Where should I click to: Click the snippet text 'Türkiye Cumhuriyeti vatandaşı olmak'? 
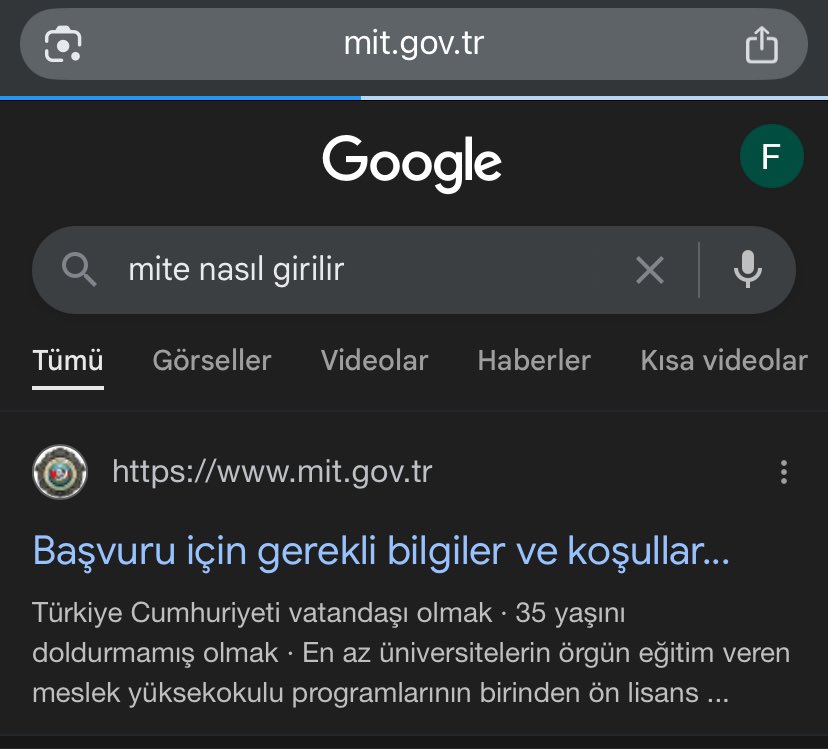262,613
